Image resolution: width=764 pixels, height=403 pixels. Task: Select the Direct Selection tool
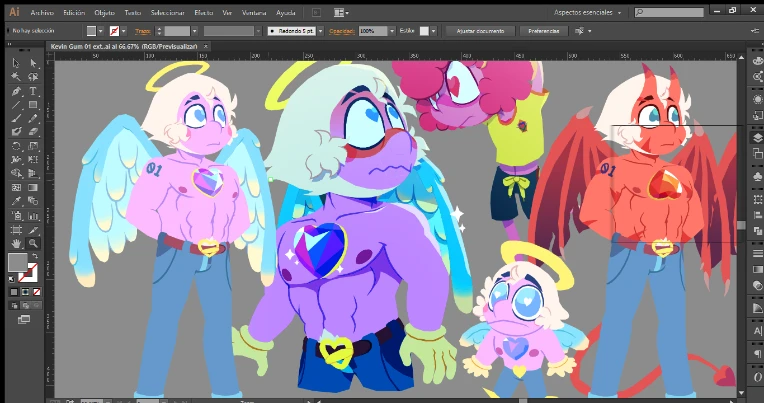[x=33, y=63]
